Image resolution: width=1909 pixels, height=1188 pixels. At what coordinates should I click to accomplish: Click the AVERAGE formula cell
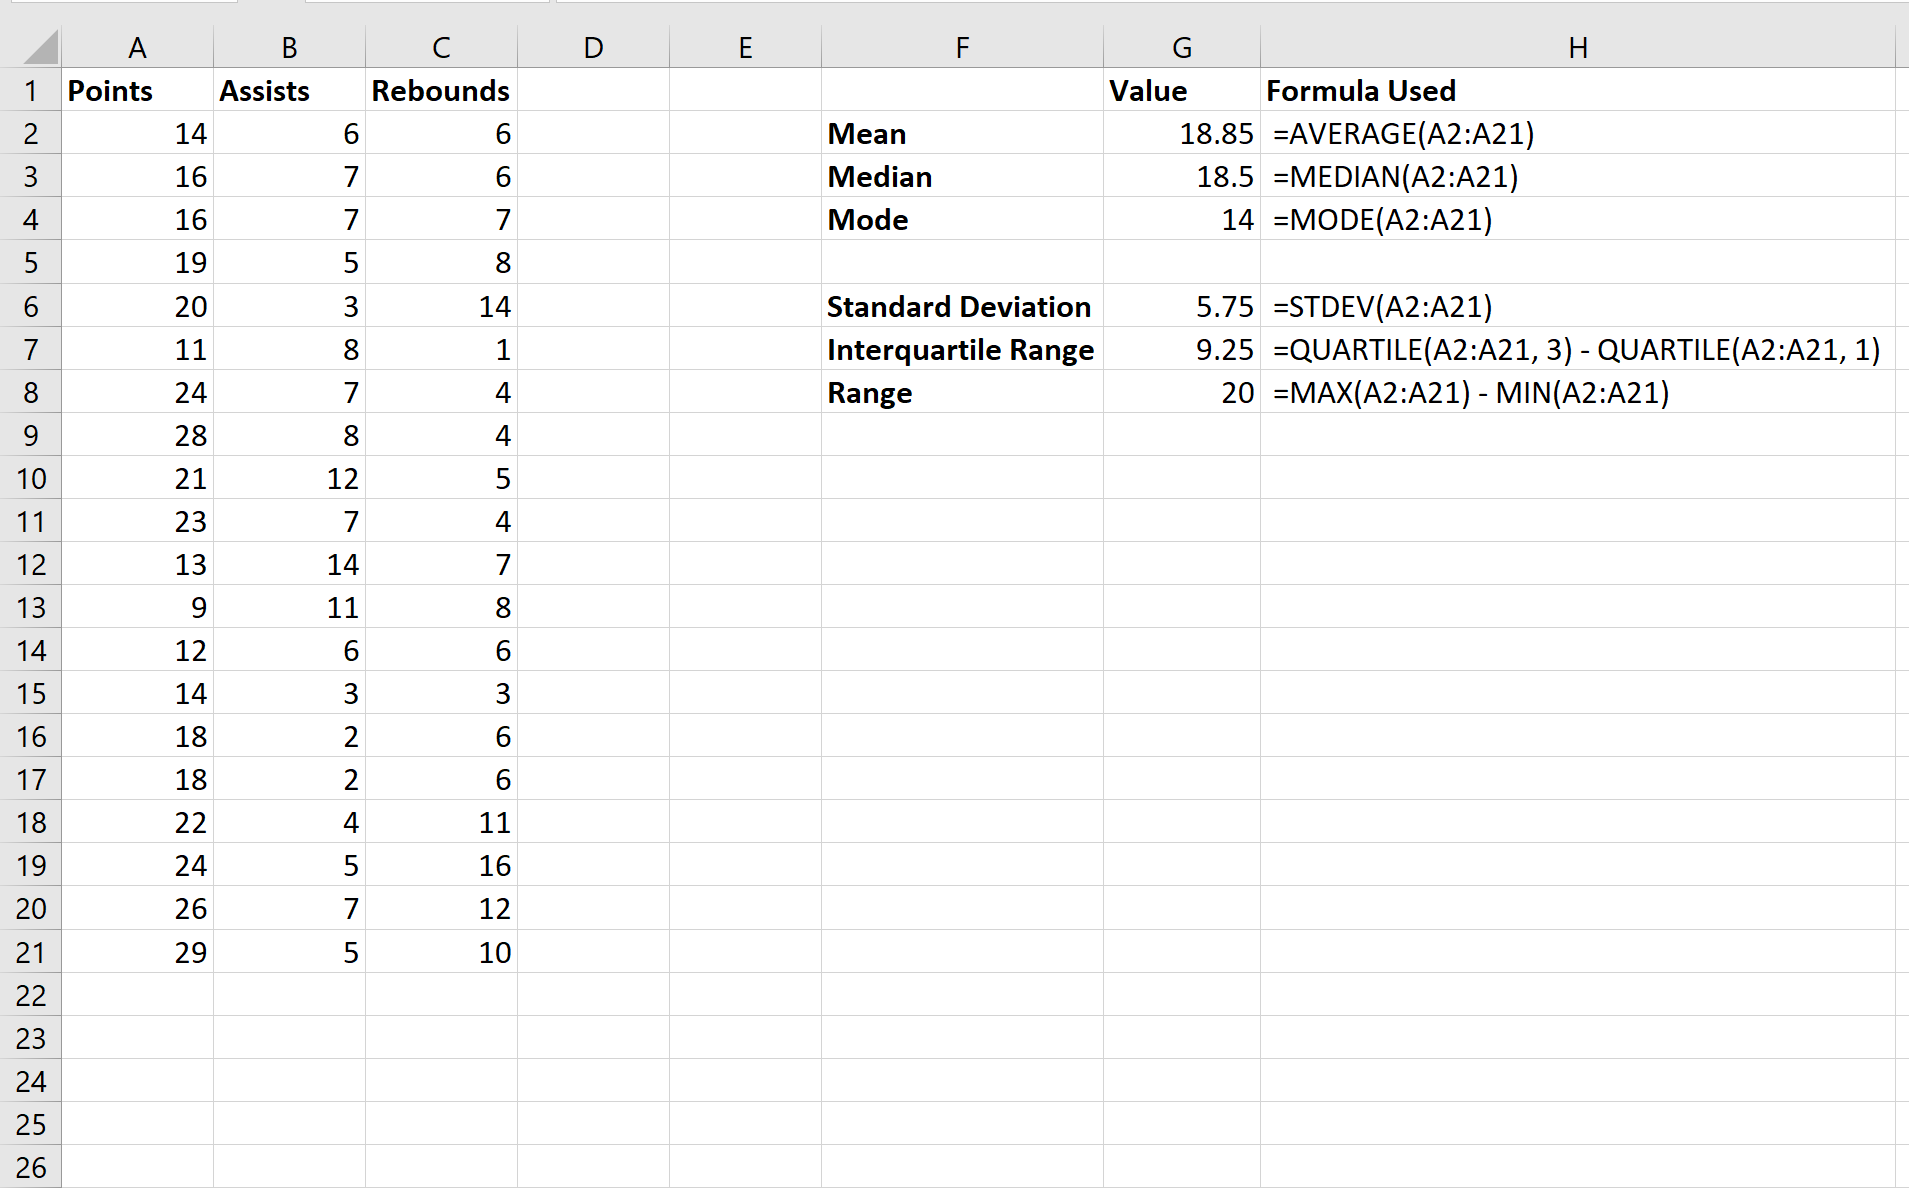1580,133
